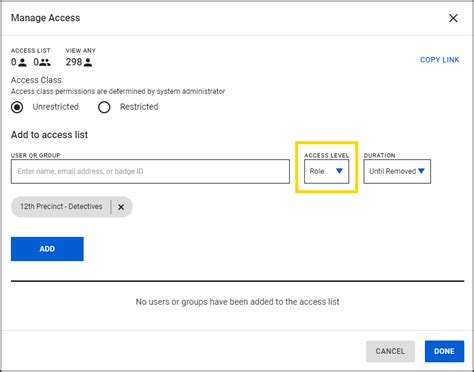Viewport: 474px width, 372px height.
Task: Open the Role access level dropdown
Action: [x=327, y=171]
